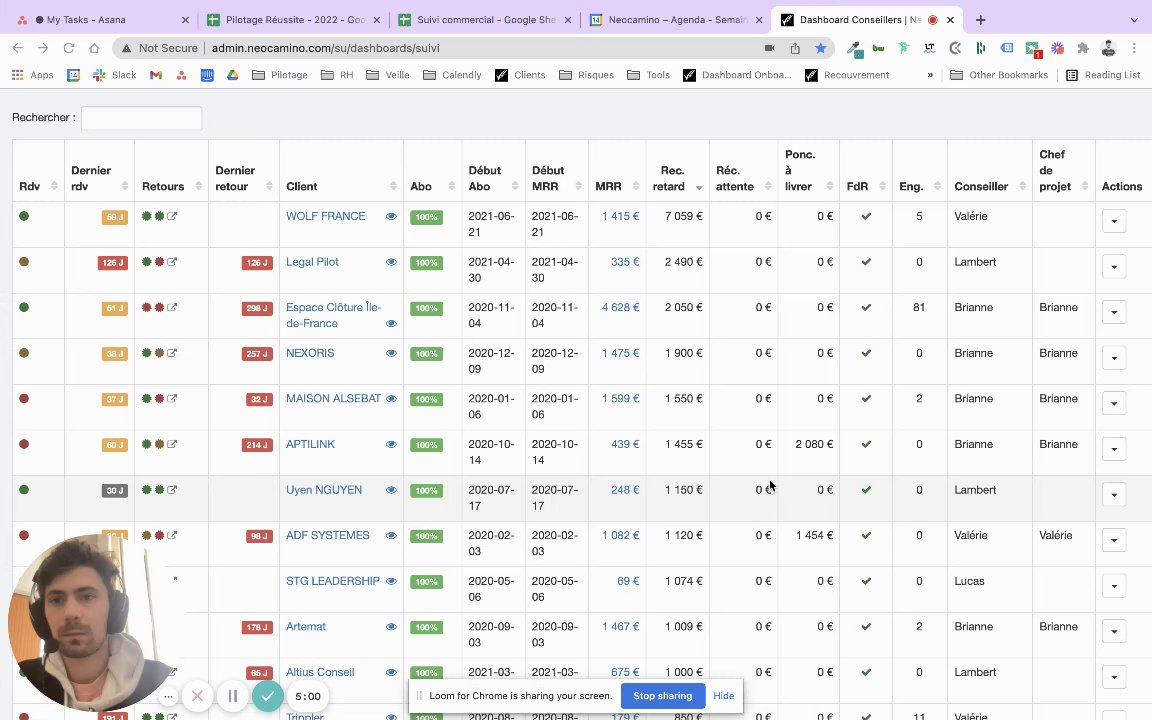Viewport: 1152px width, 720px height.
Task: Open the Reading List
Action: 1103,75
